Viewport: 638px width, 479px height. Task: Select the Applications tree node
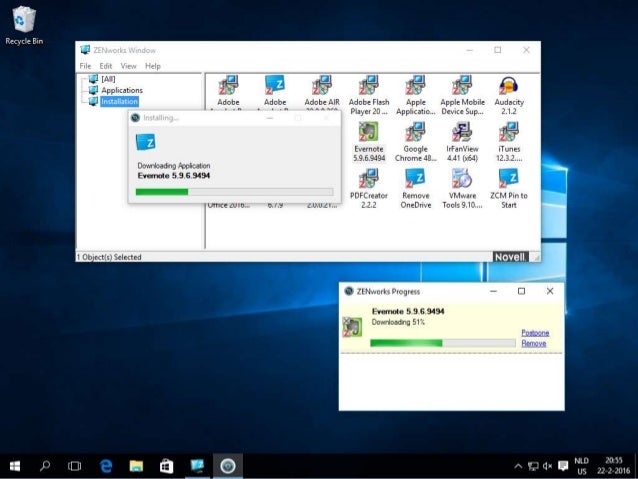coord(122,90)
